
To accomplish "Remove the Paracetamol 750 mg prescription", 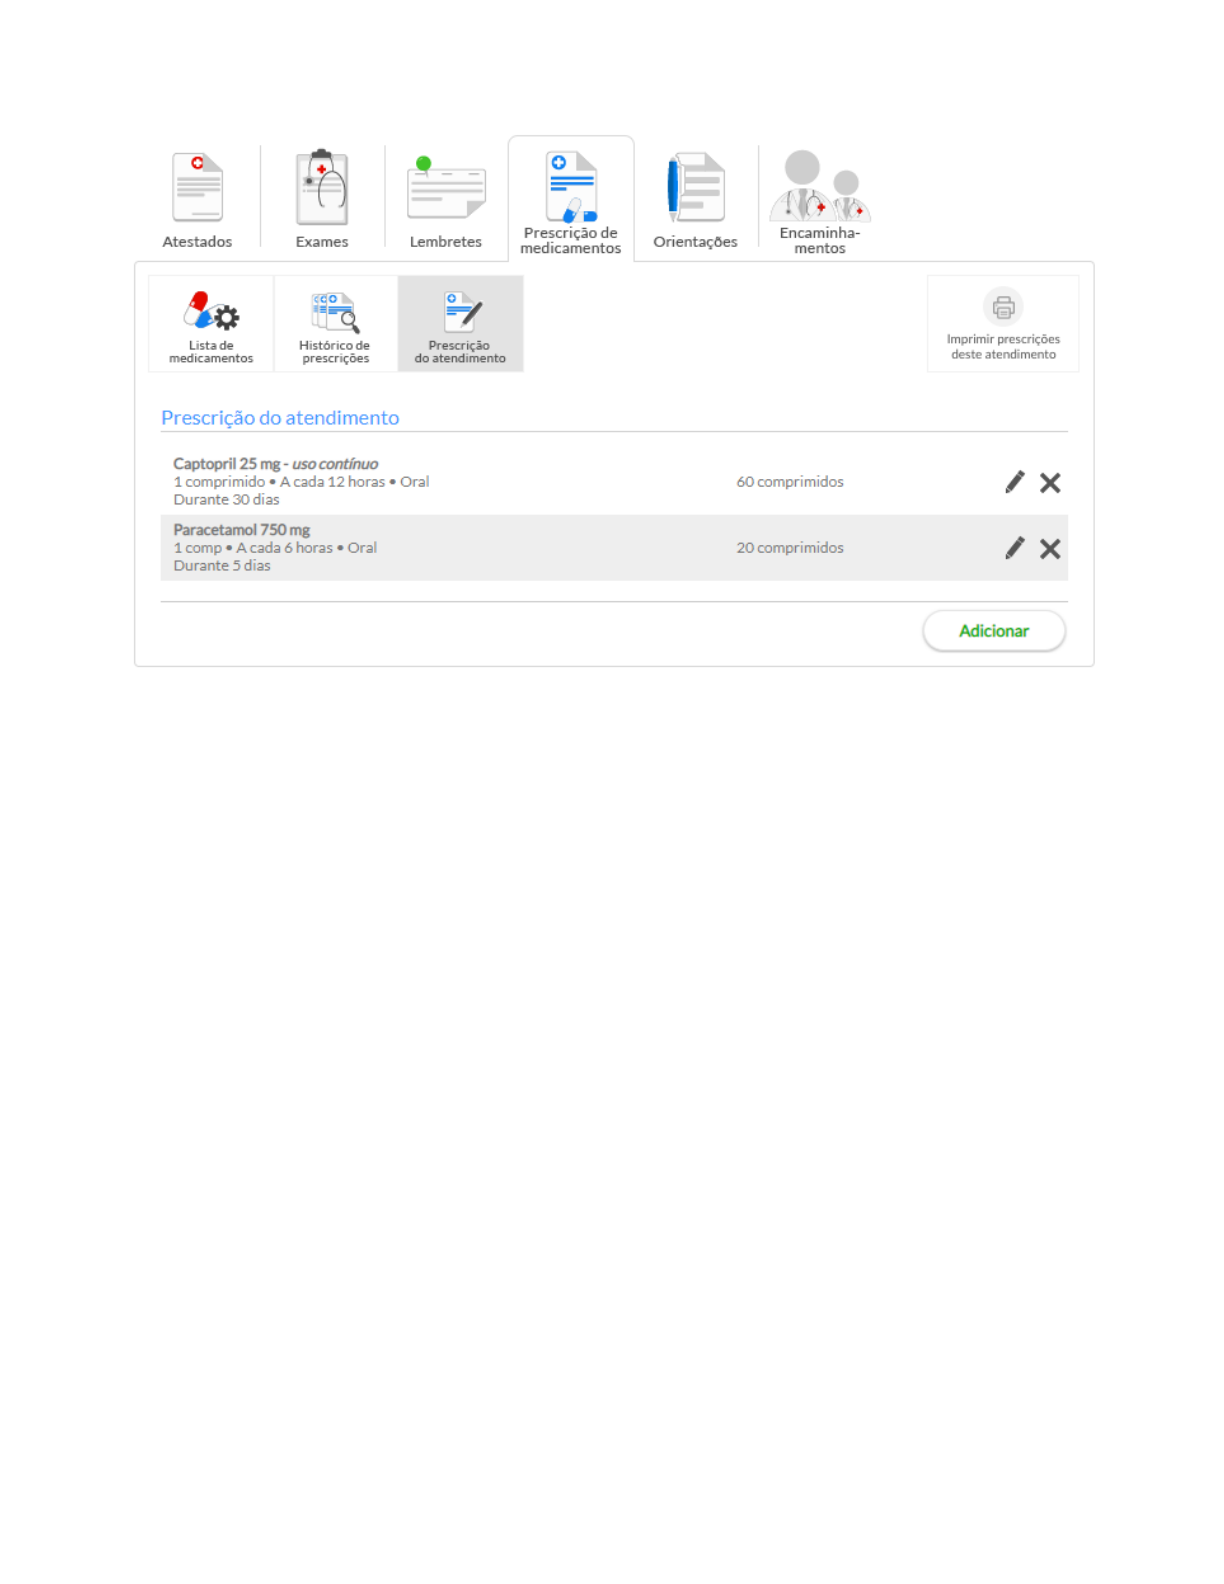I will (x=1050, y=549).
